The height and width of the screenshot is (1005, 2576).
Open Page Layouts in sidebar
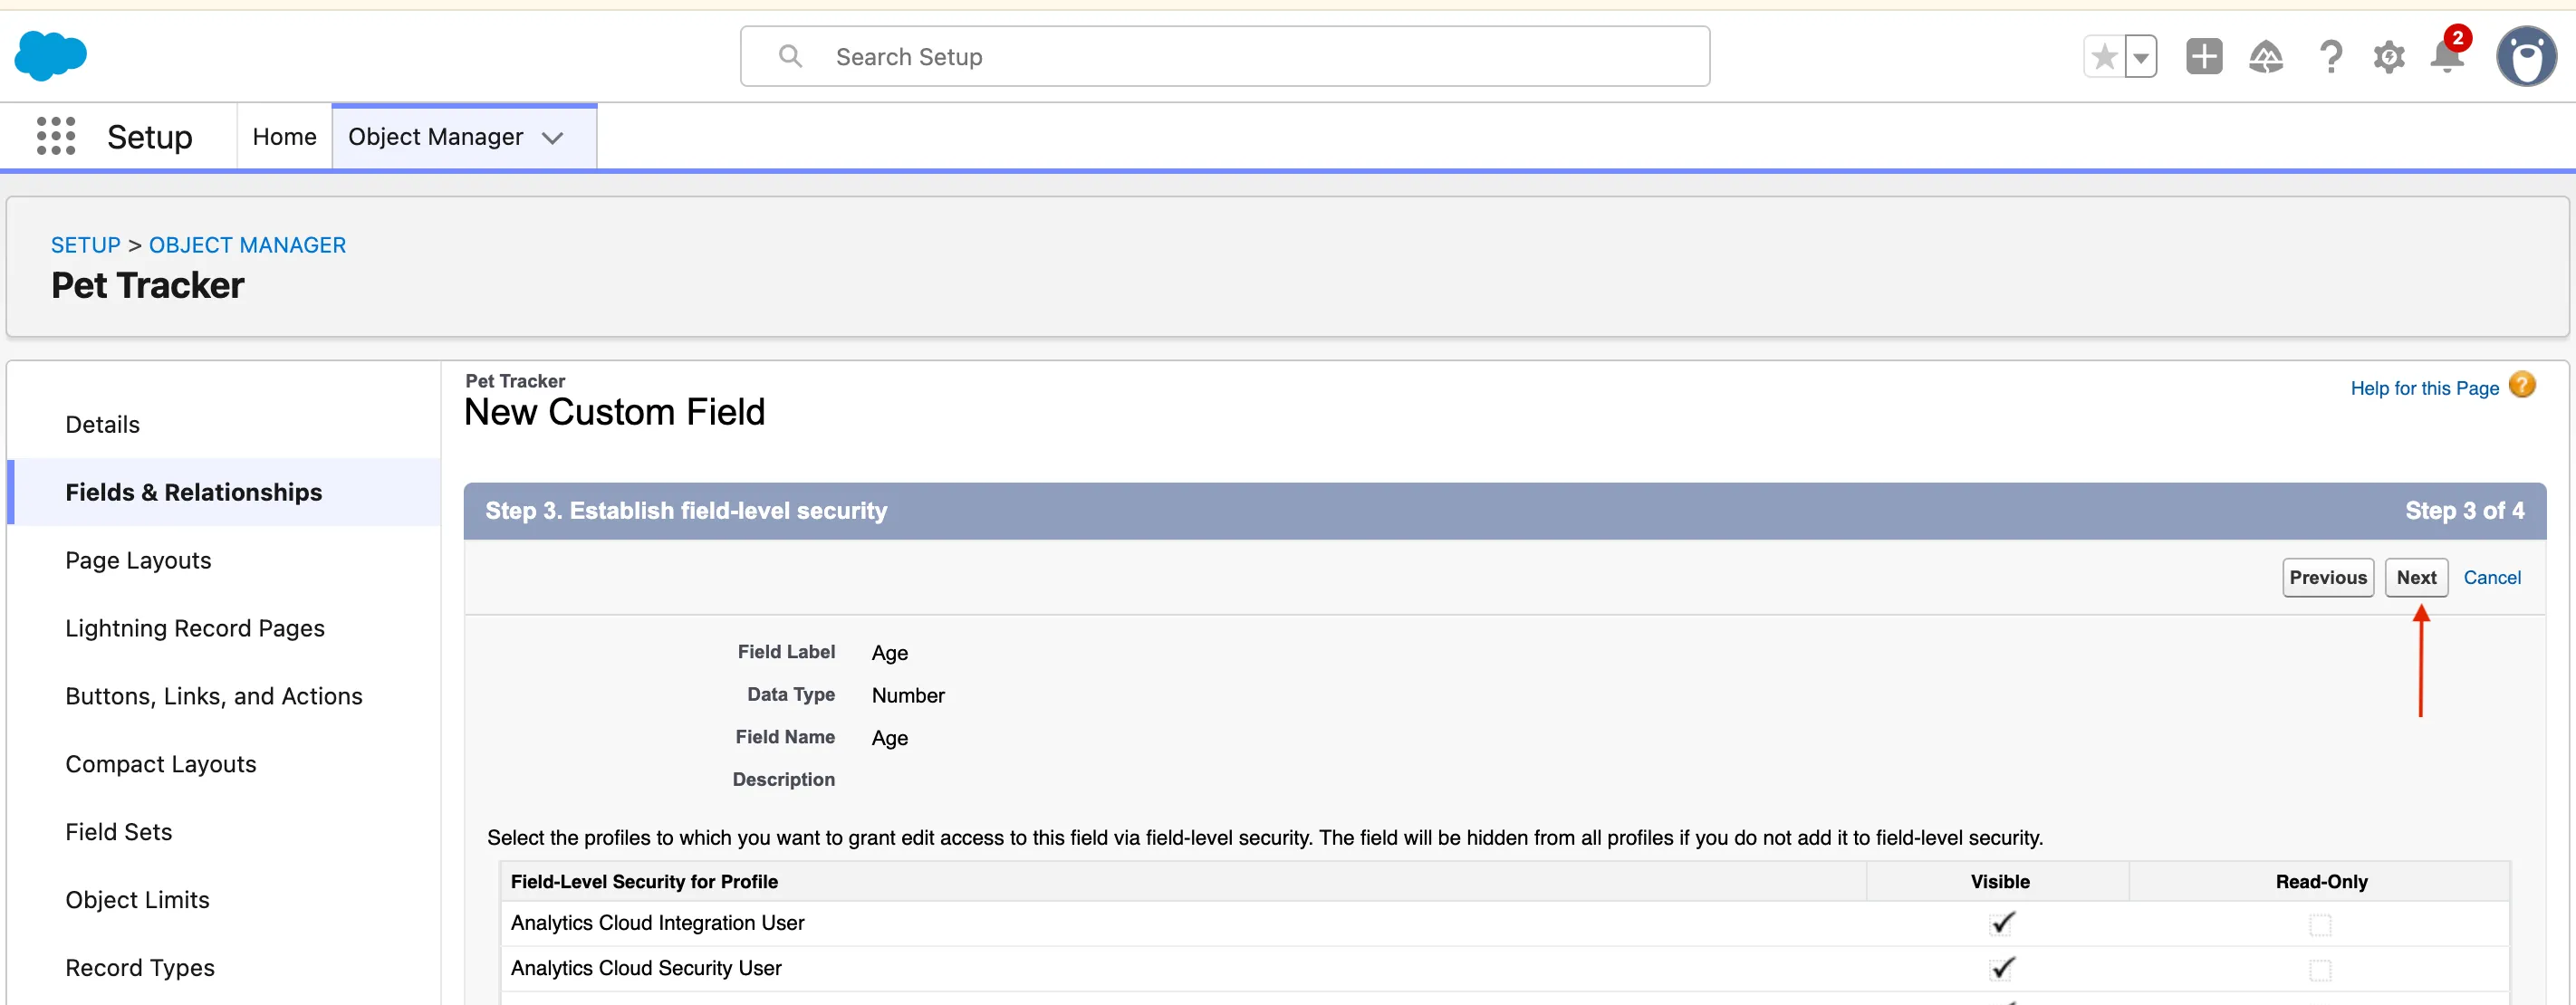(138, 560)
